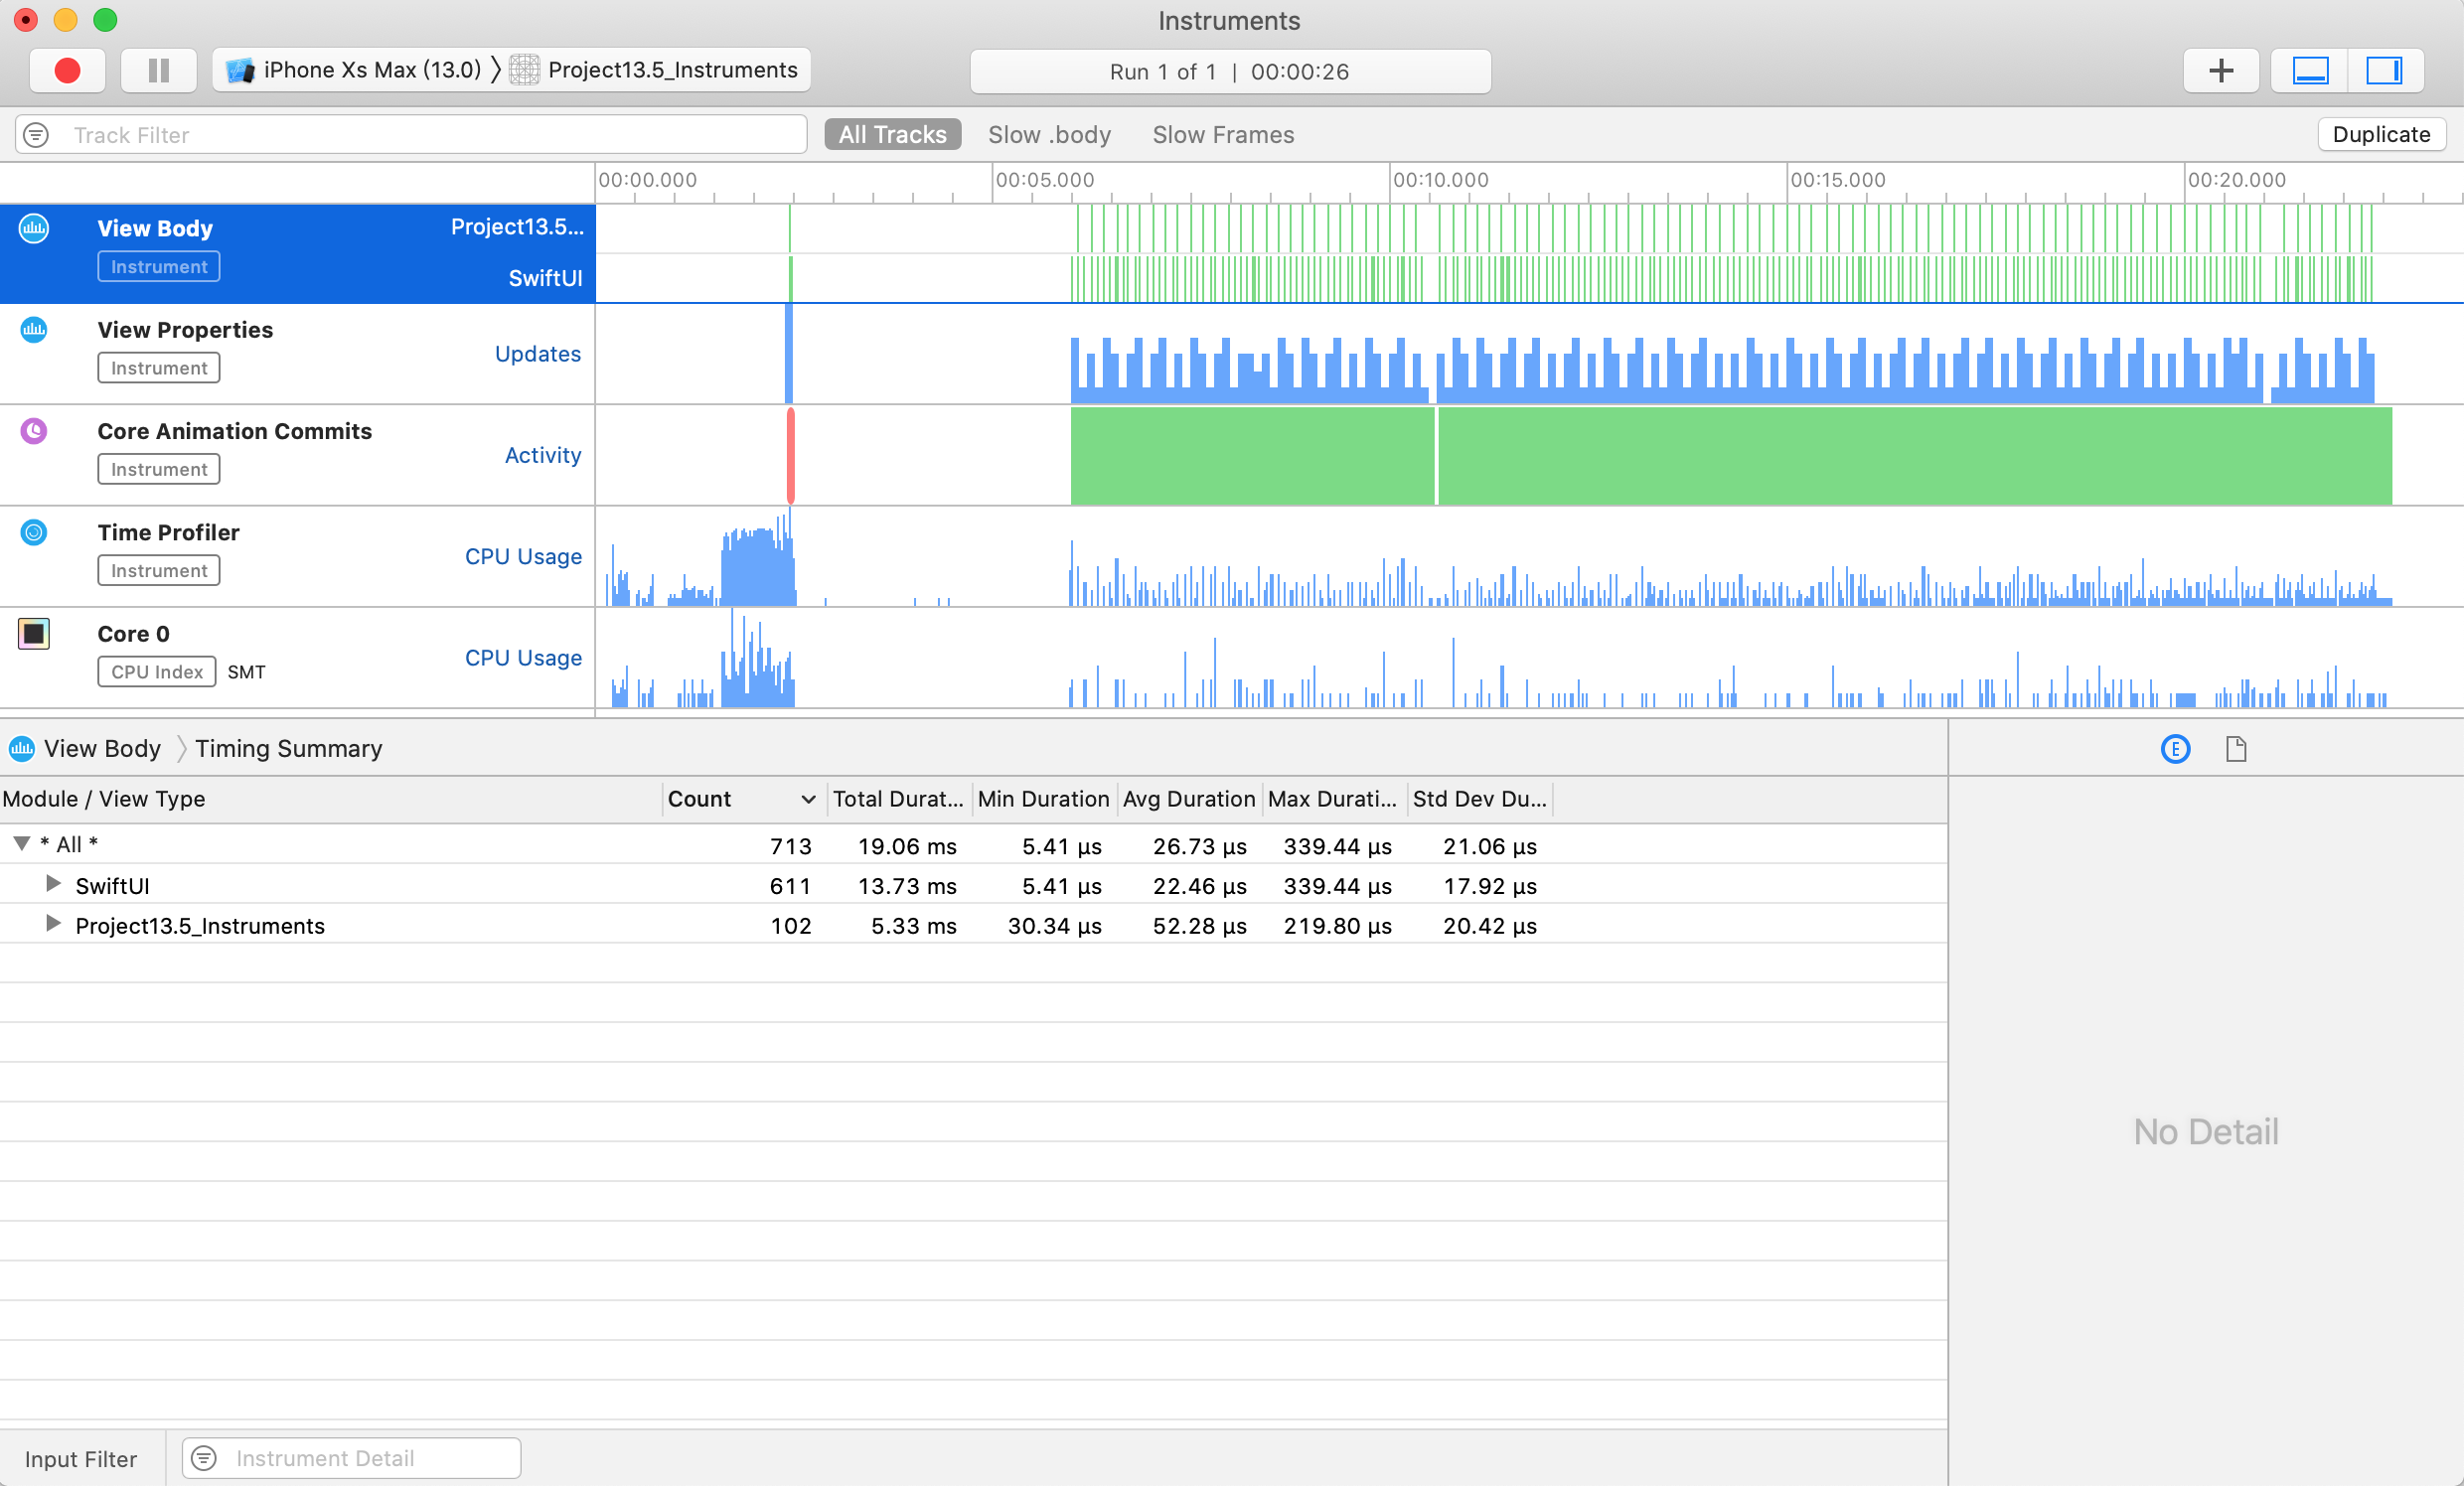Click the 19.06 ms total duration cell
Screen dimensions: 2464x1486
point(907,846)
